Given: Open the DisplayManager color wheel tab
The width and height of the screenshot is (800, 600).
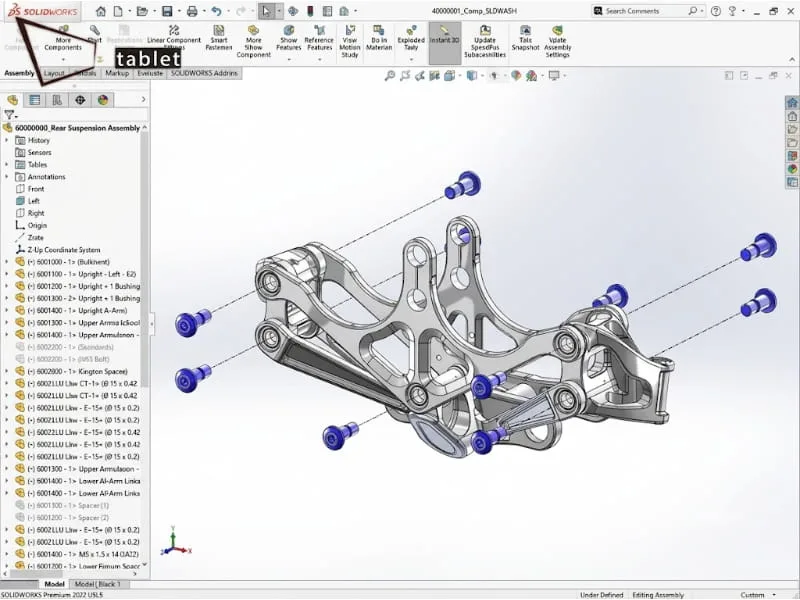Looking at the screenshot, I should pyautogui.click(x=103, y=100).
